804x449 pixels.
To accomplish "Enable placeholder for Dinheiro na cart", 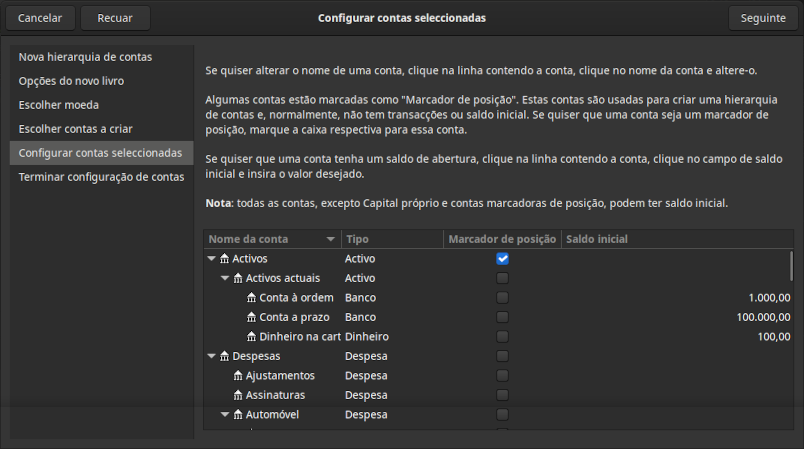I will (x=502, y=337).
